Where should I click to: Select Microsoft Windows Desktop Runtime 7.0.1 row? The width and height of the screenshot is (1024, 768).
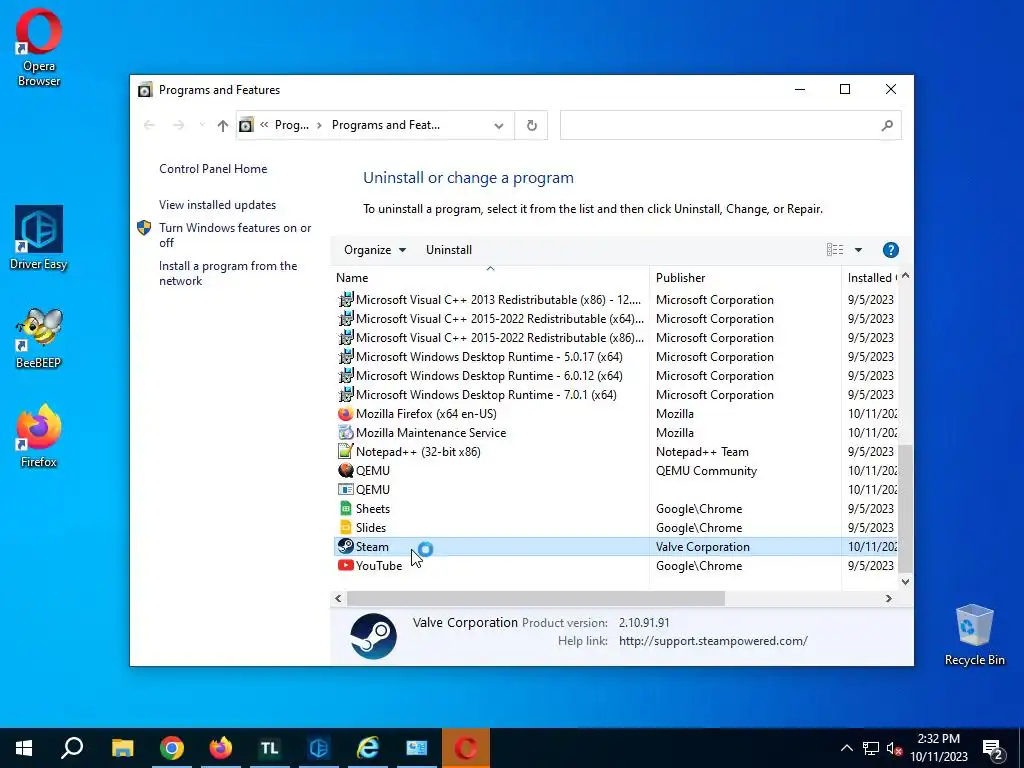[616, 395]
